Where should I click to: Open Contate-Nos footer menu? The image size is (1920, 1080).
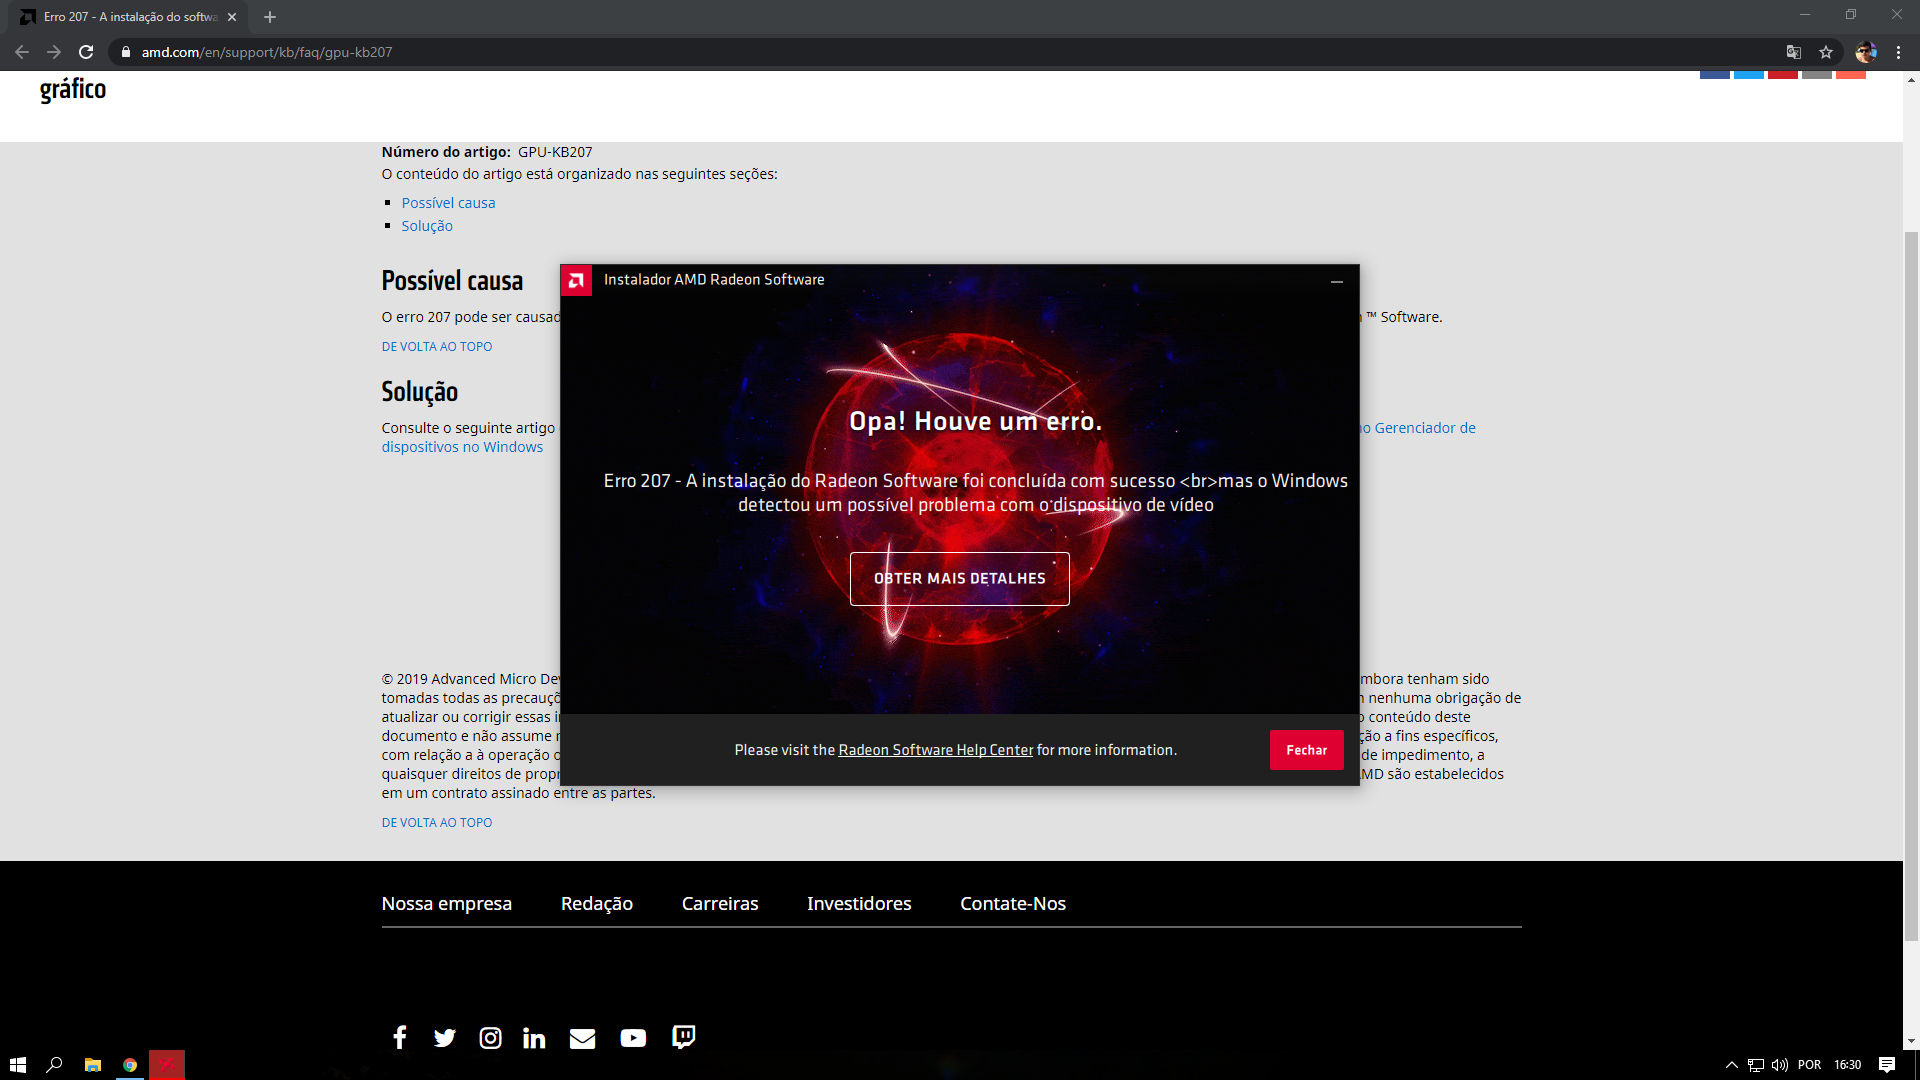pos(1013,904)
